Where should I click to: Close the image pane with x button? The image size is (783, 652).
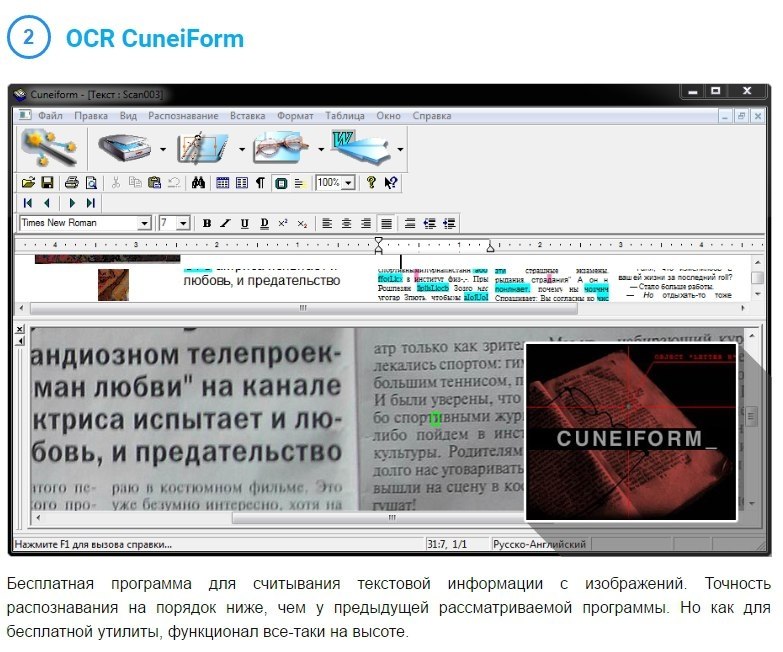[x=19, y=329]
